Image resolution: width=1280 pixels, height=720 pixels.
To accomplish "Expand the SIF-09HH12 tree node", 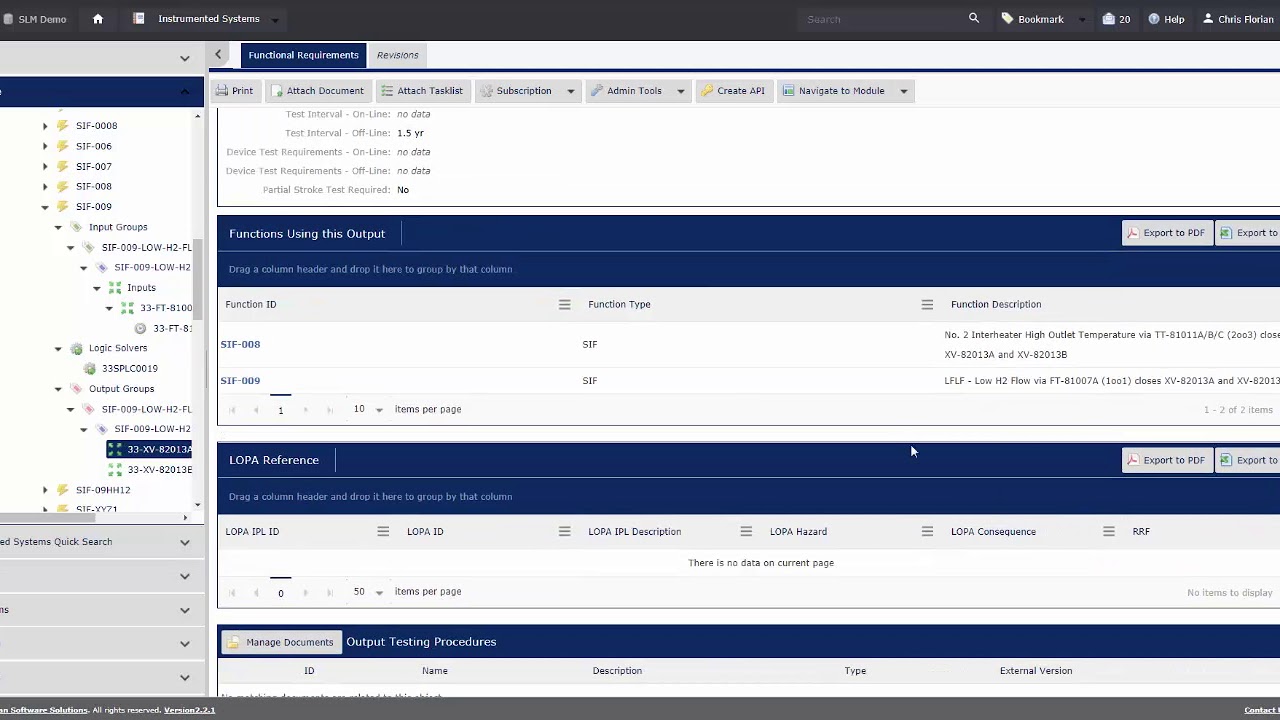I will pos(45,490).
